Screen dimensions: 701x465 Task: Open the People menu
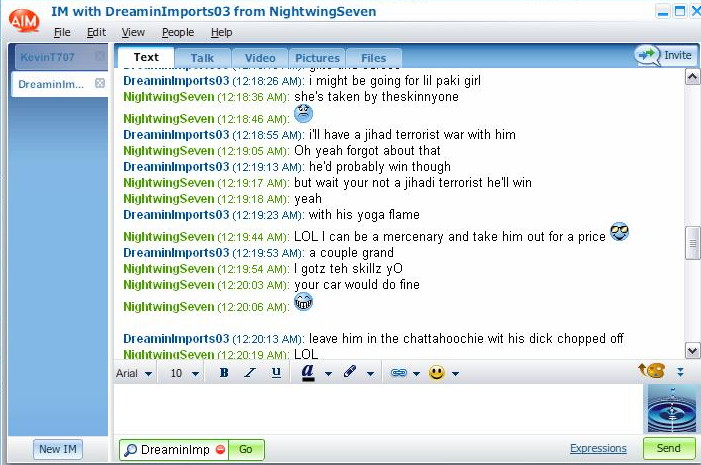pos(178,32)
